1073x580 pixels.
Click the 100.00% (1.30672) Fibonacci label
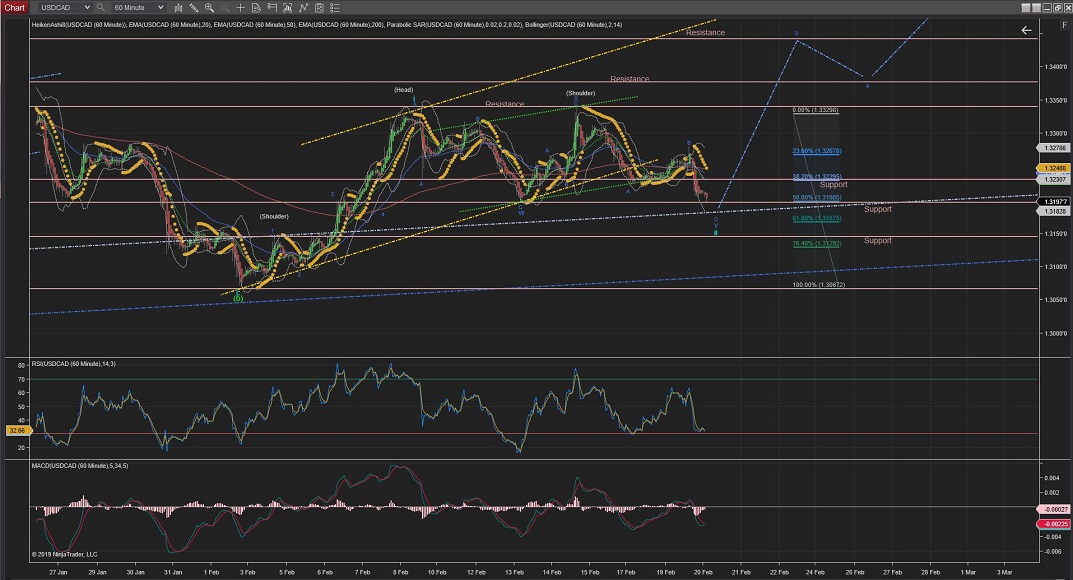[x=818, y=285]
